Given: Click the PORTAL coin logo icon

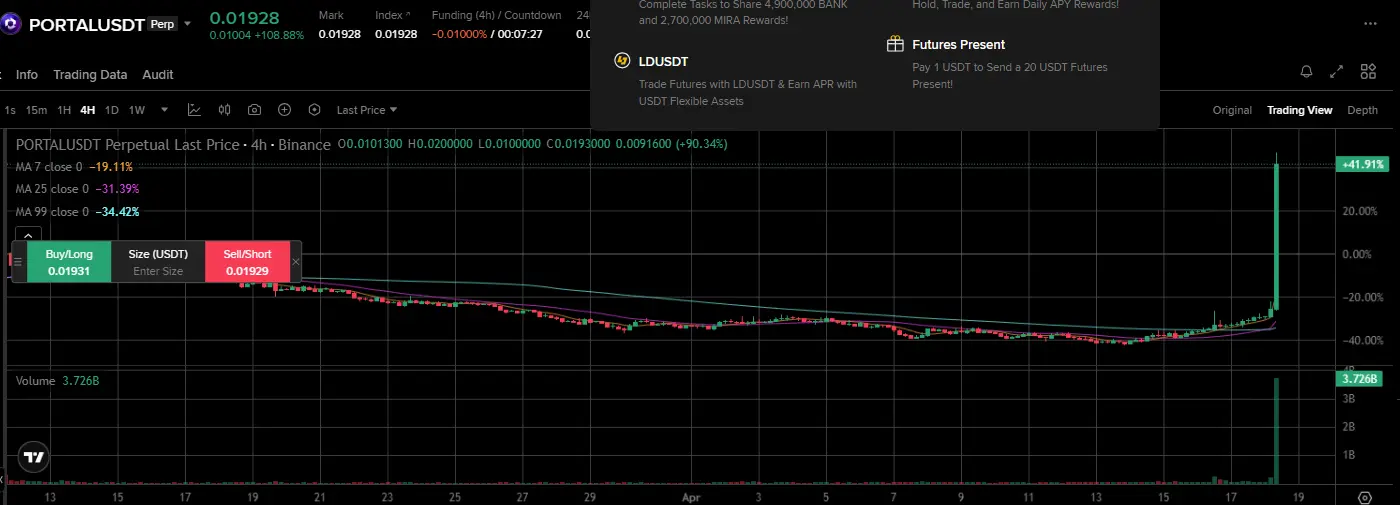Looking at the screenshot, I should point(11,24).
